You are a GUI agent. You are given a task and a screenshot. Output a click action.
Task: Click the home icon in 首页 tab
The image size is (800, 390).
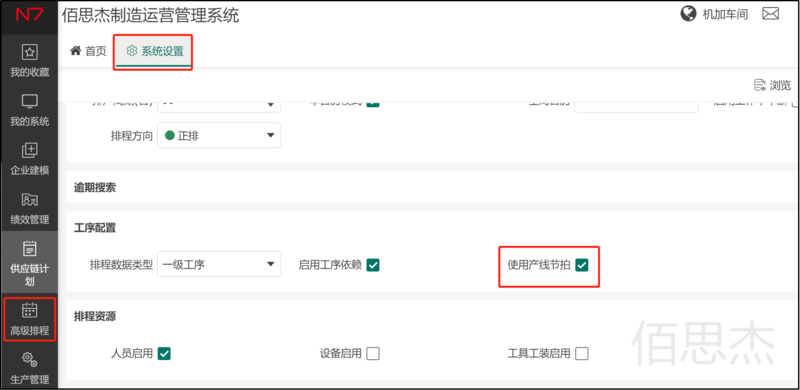tap(76, 51)
